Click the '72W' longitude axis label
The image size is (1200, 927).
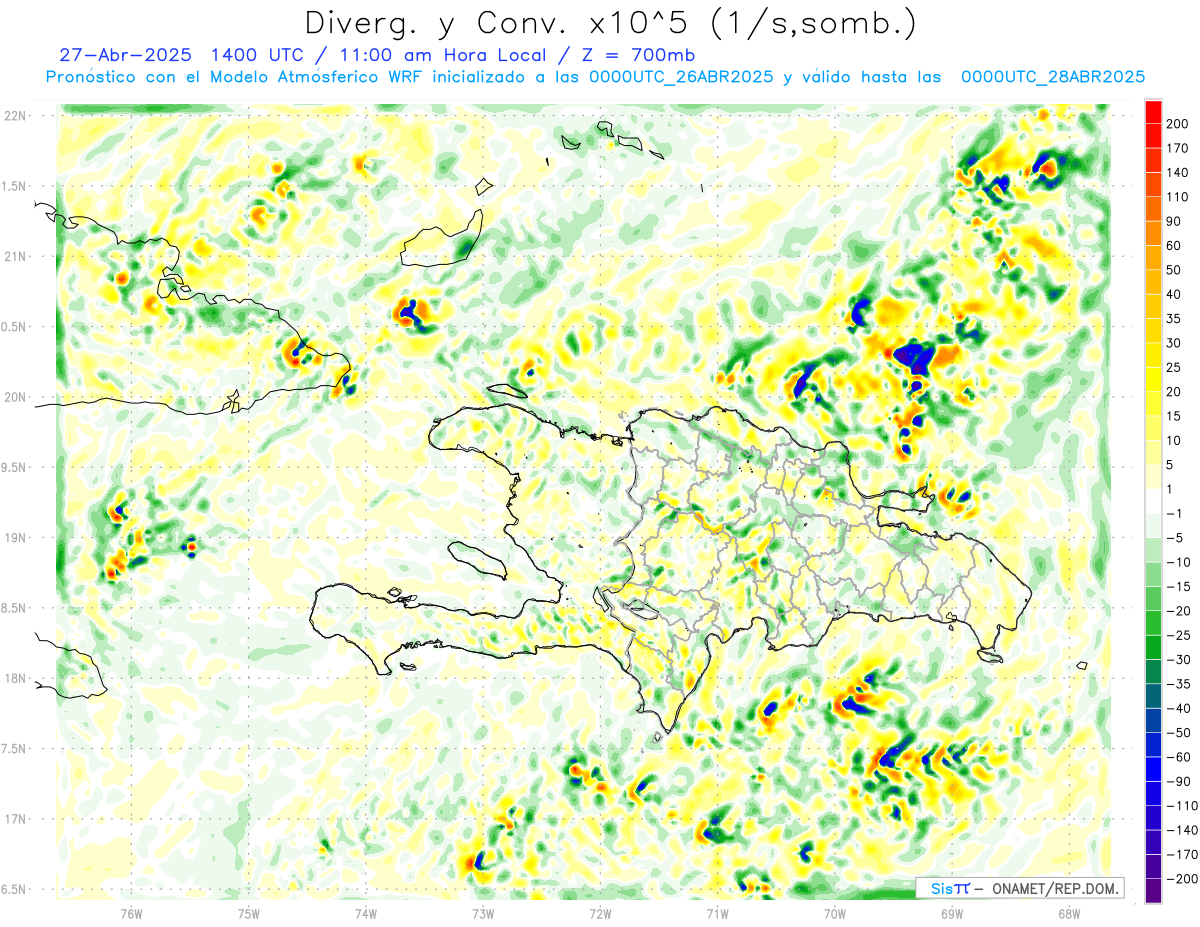600,913
